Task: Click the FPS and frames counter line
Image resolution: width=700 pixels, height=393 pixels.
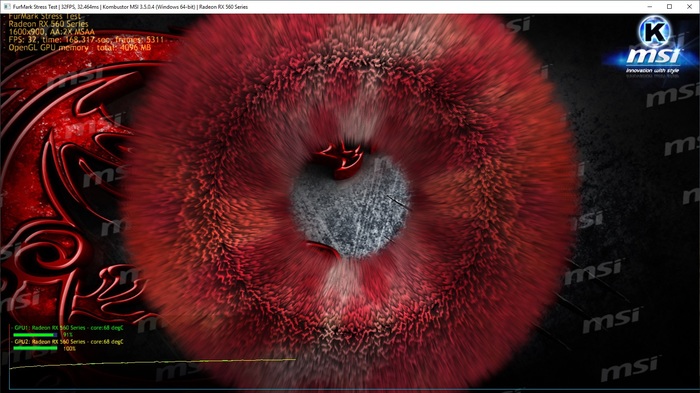Action: (x=86, y=40)
